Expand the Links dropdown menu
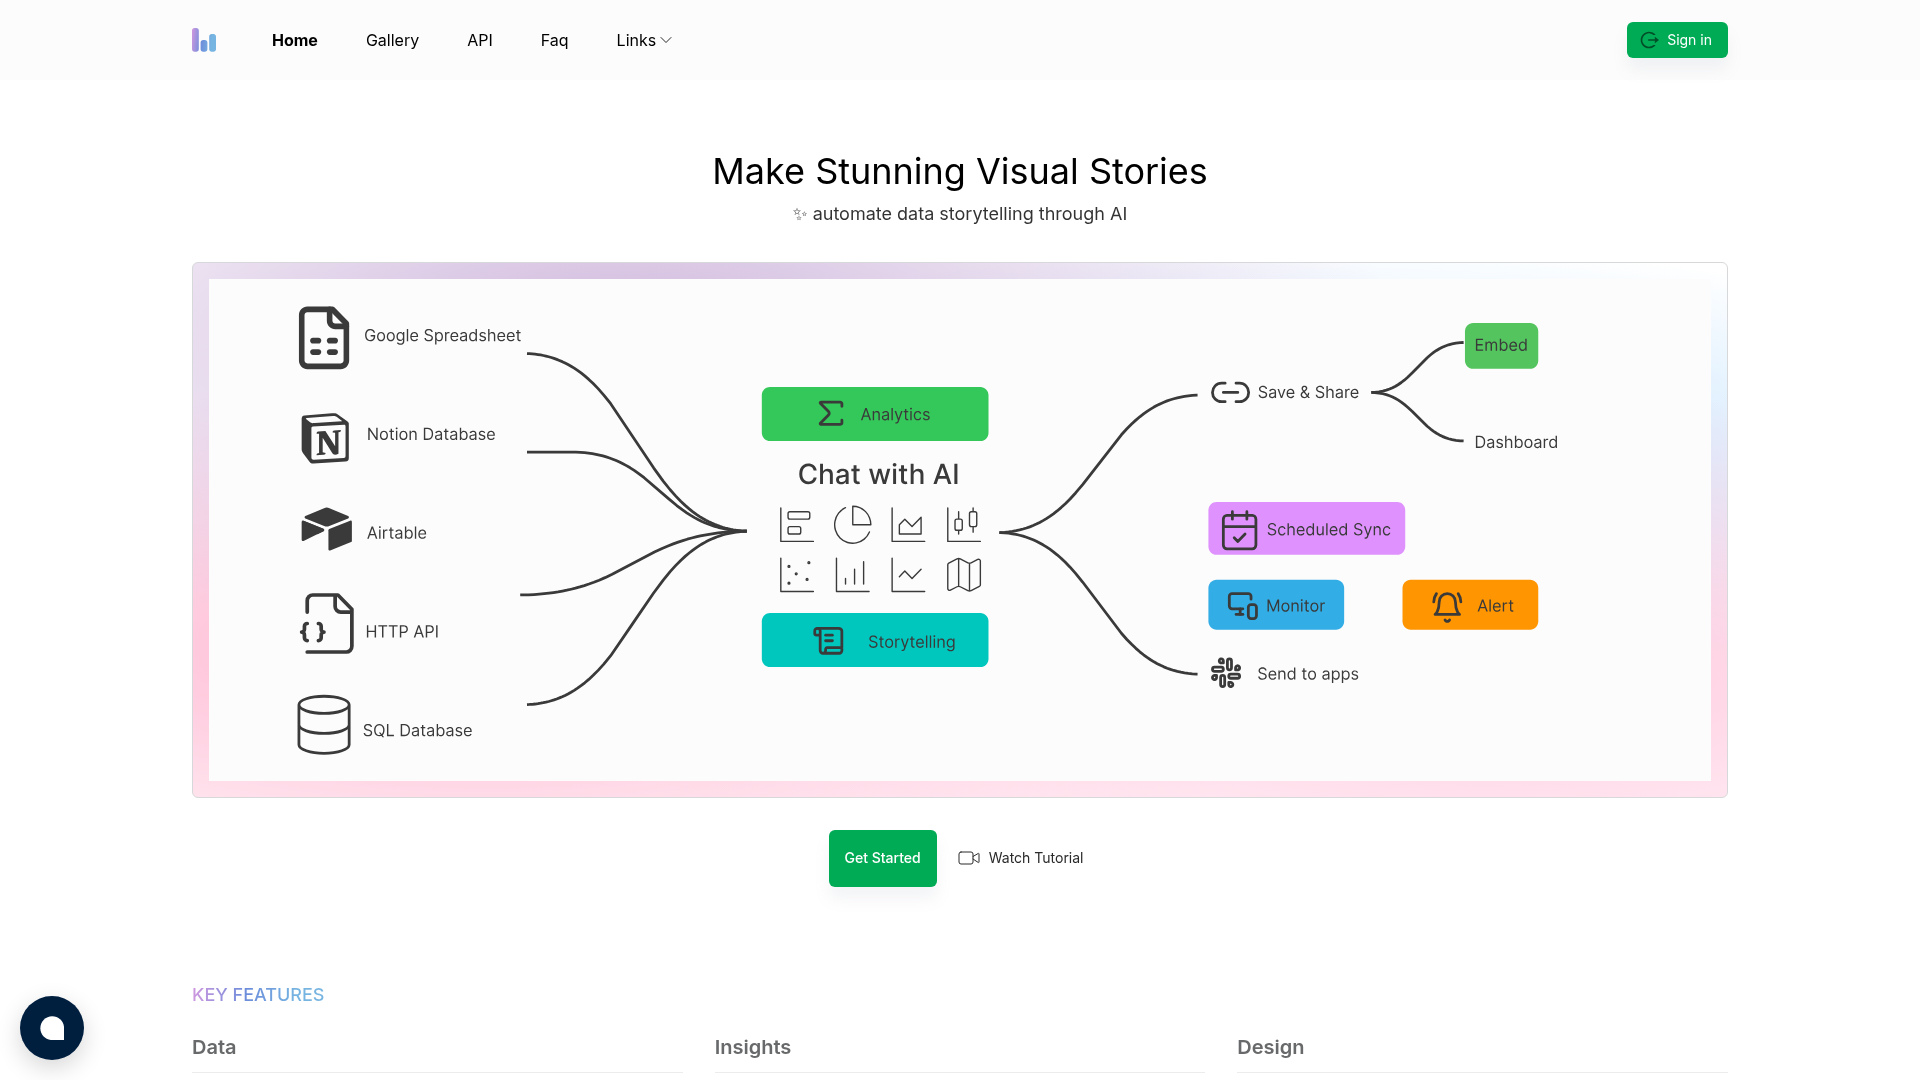 pos(644,40)
